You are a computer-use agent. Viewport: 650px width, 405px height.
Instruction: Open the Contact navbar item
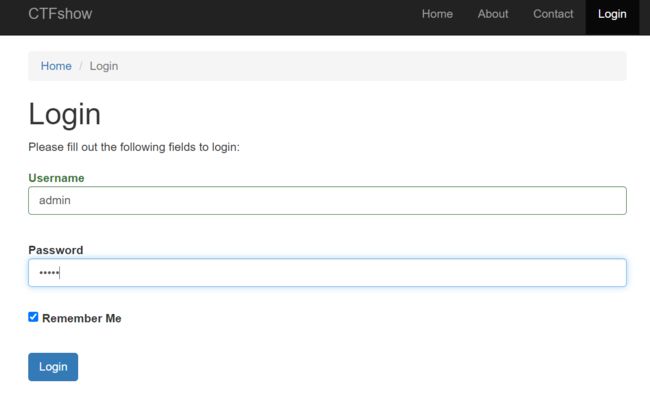(x=553, y=14)
